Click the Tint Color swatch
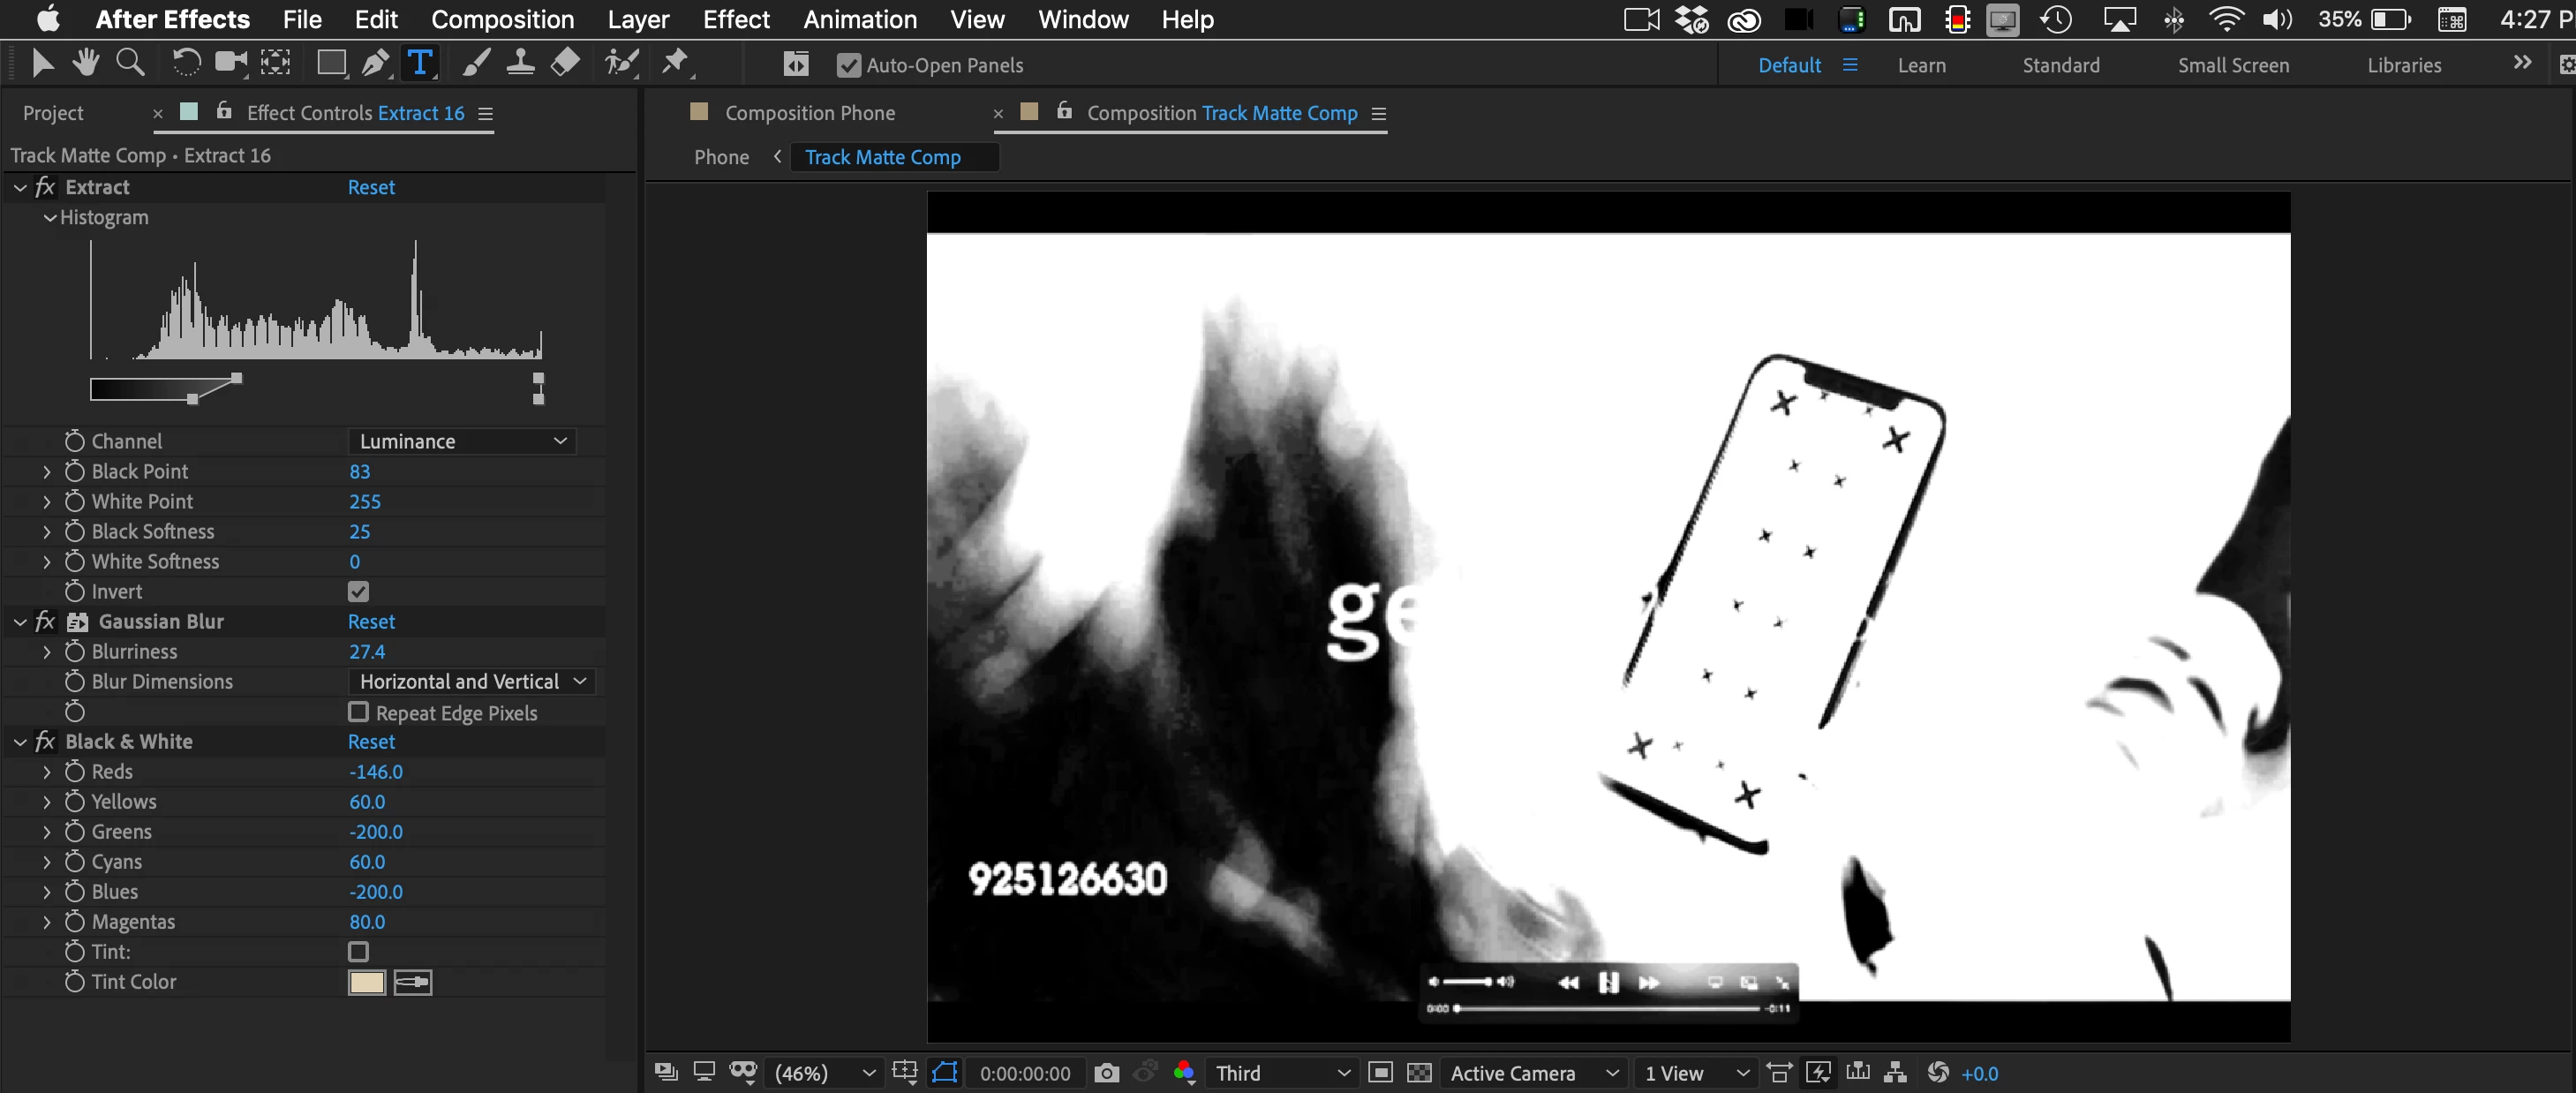The image size is (2576, 1093). click(x=366, y=982)
